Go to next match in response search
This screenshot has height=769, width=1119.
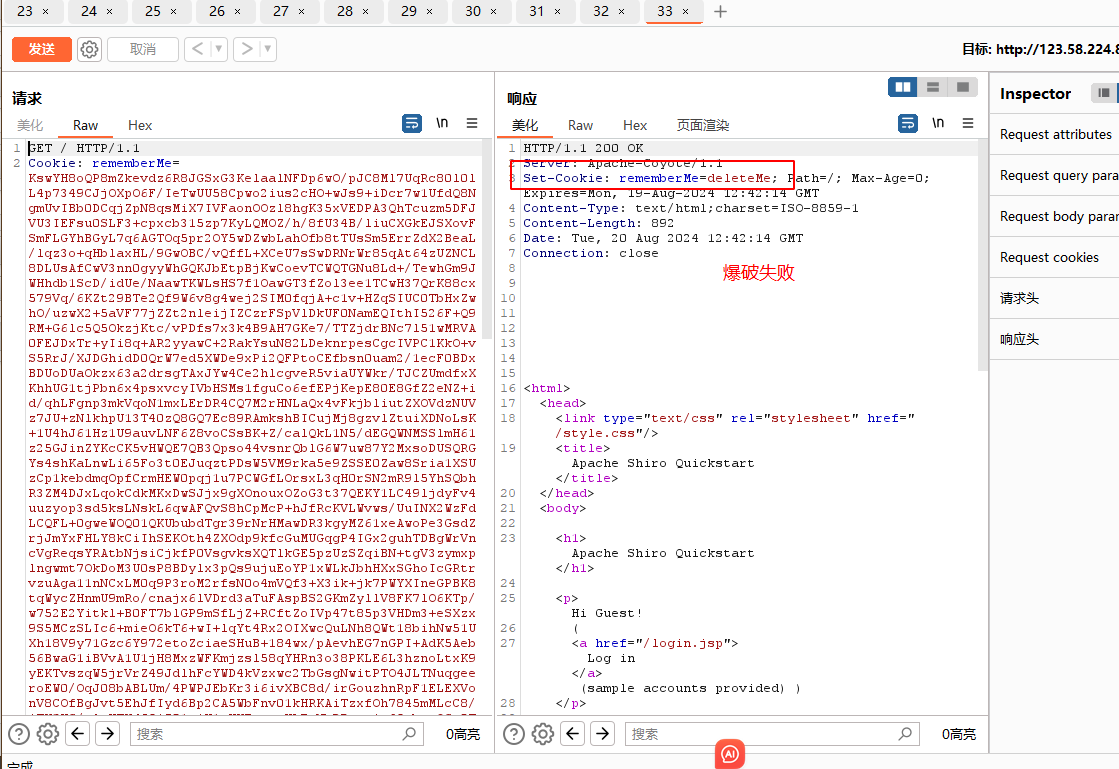(x=603, y=734)
